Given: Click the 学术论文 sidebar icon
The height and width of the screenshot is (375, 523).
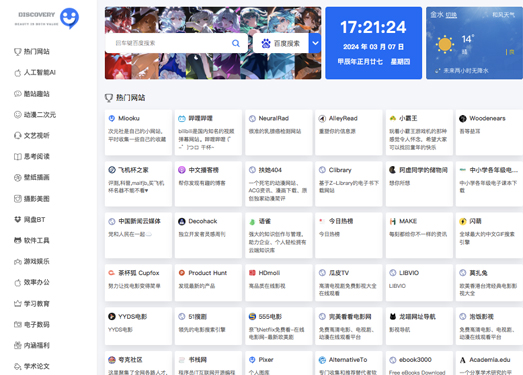Looking at the screenshot, I should click(x=18, y=366).
